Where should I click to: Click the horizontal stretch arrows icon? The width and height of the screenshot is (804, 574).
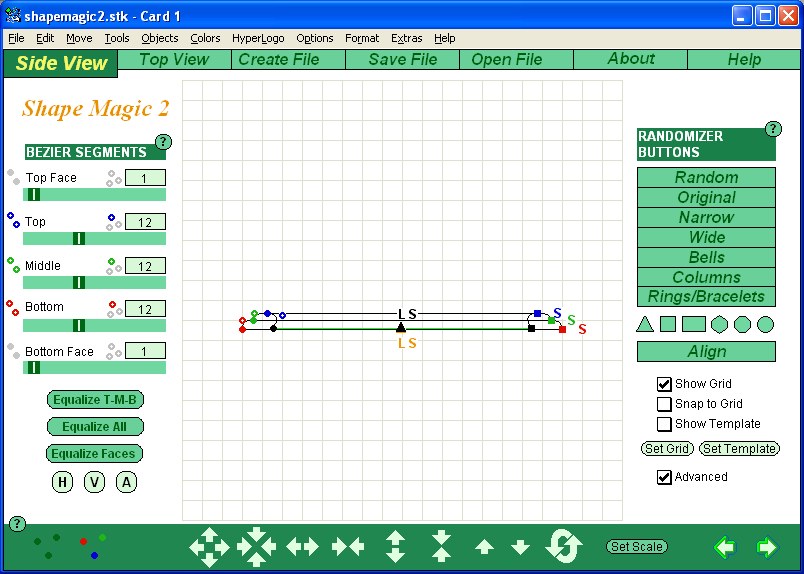[302, 547]
